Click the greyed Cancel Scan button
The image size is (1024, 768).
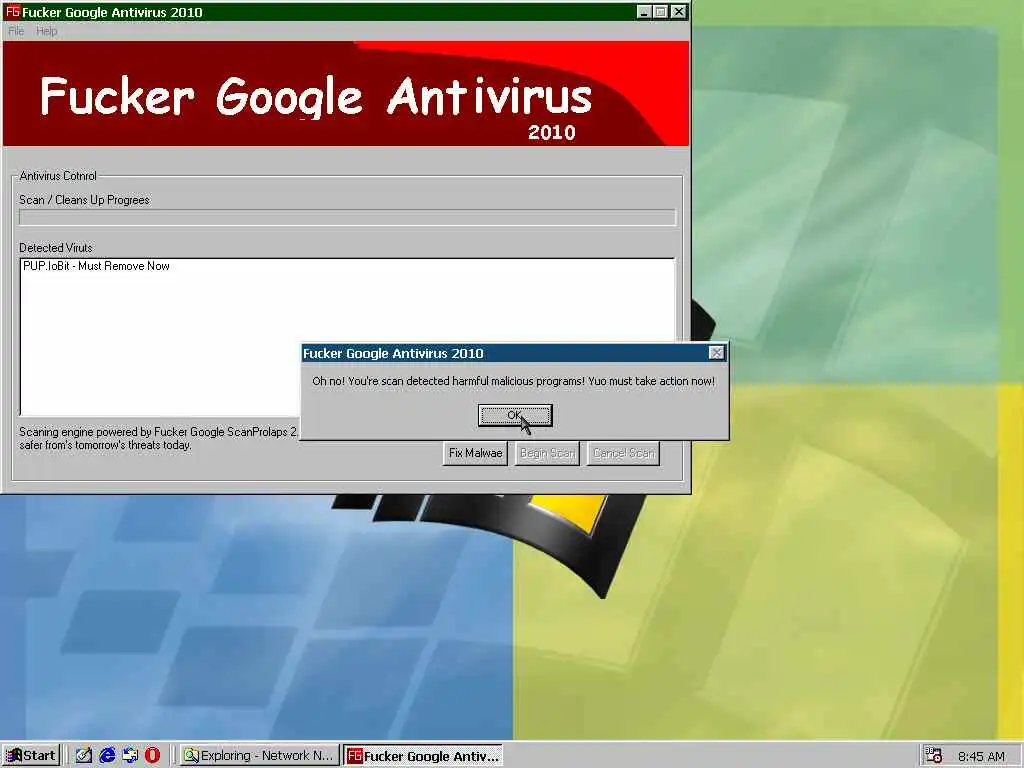tap(624, 453)
